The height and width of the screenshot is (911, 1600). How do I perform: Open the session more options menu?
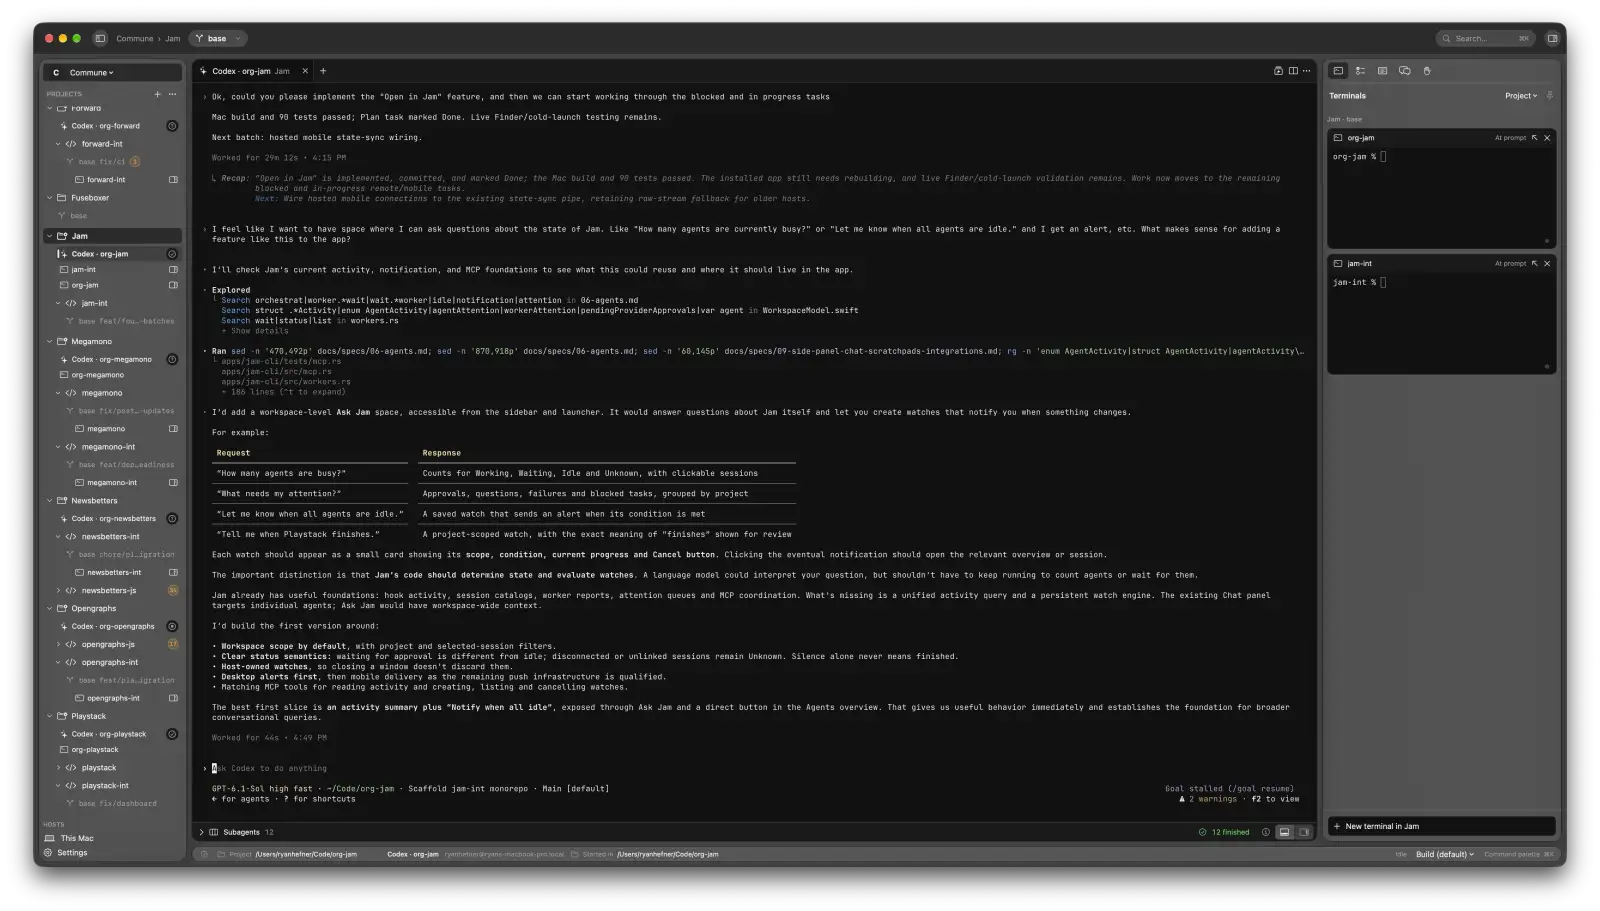1306,71
